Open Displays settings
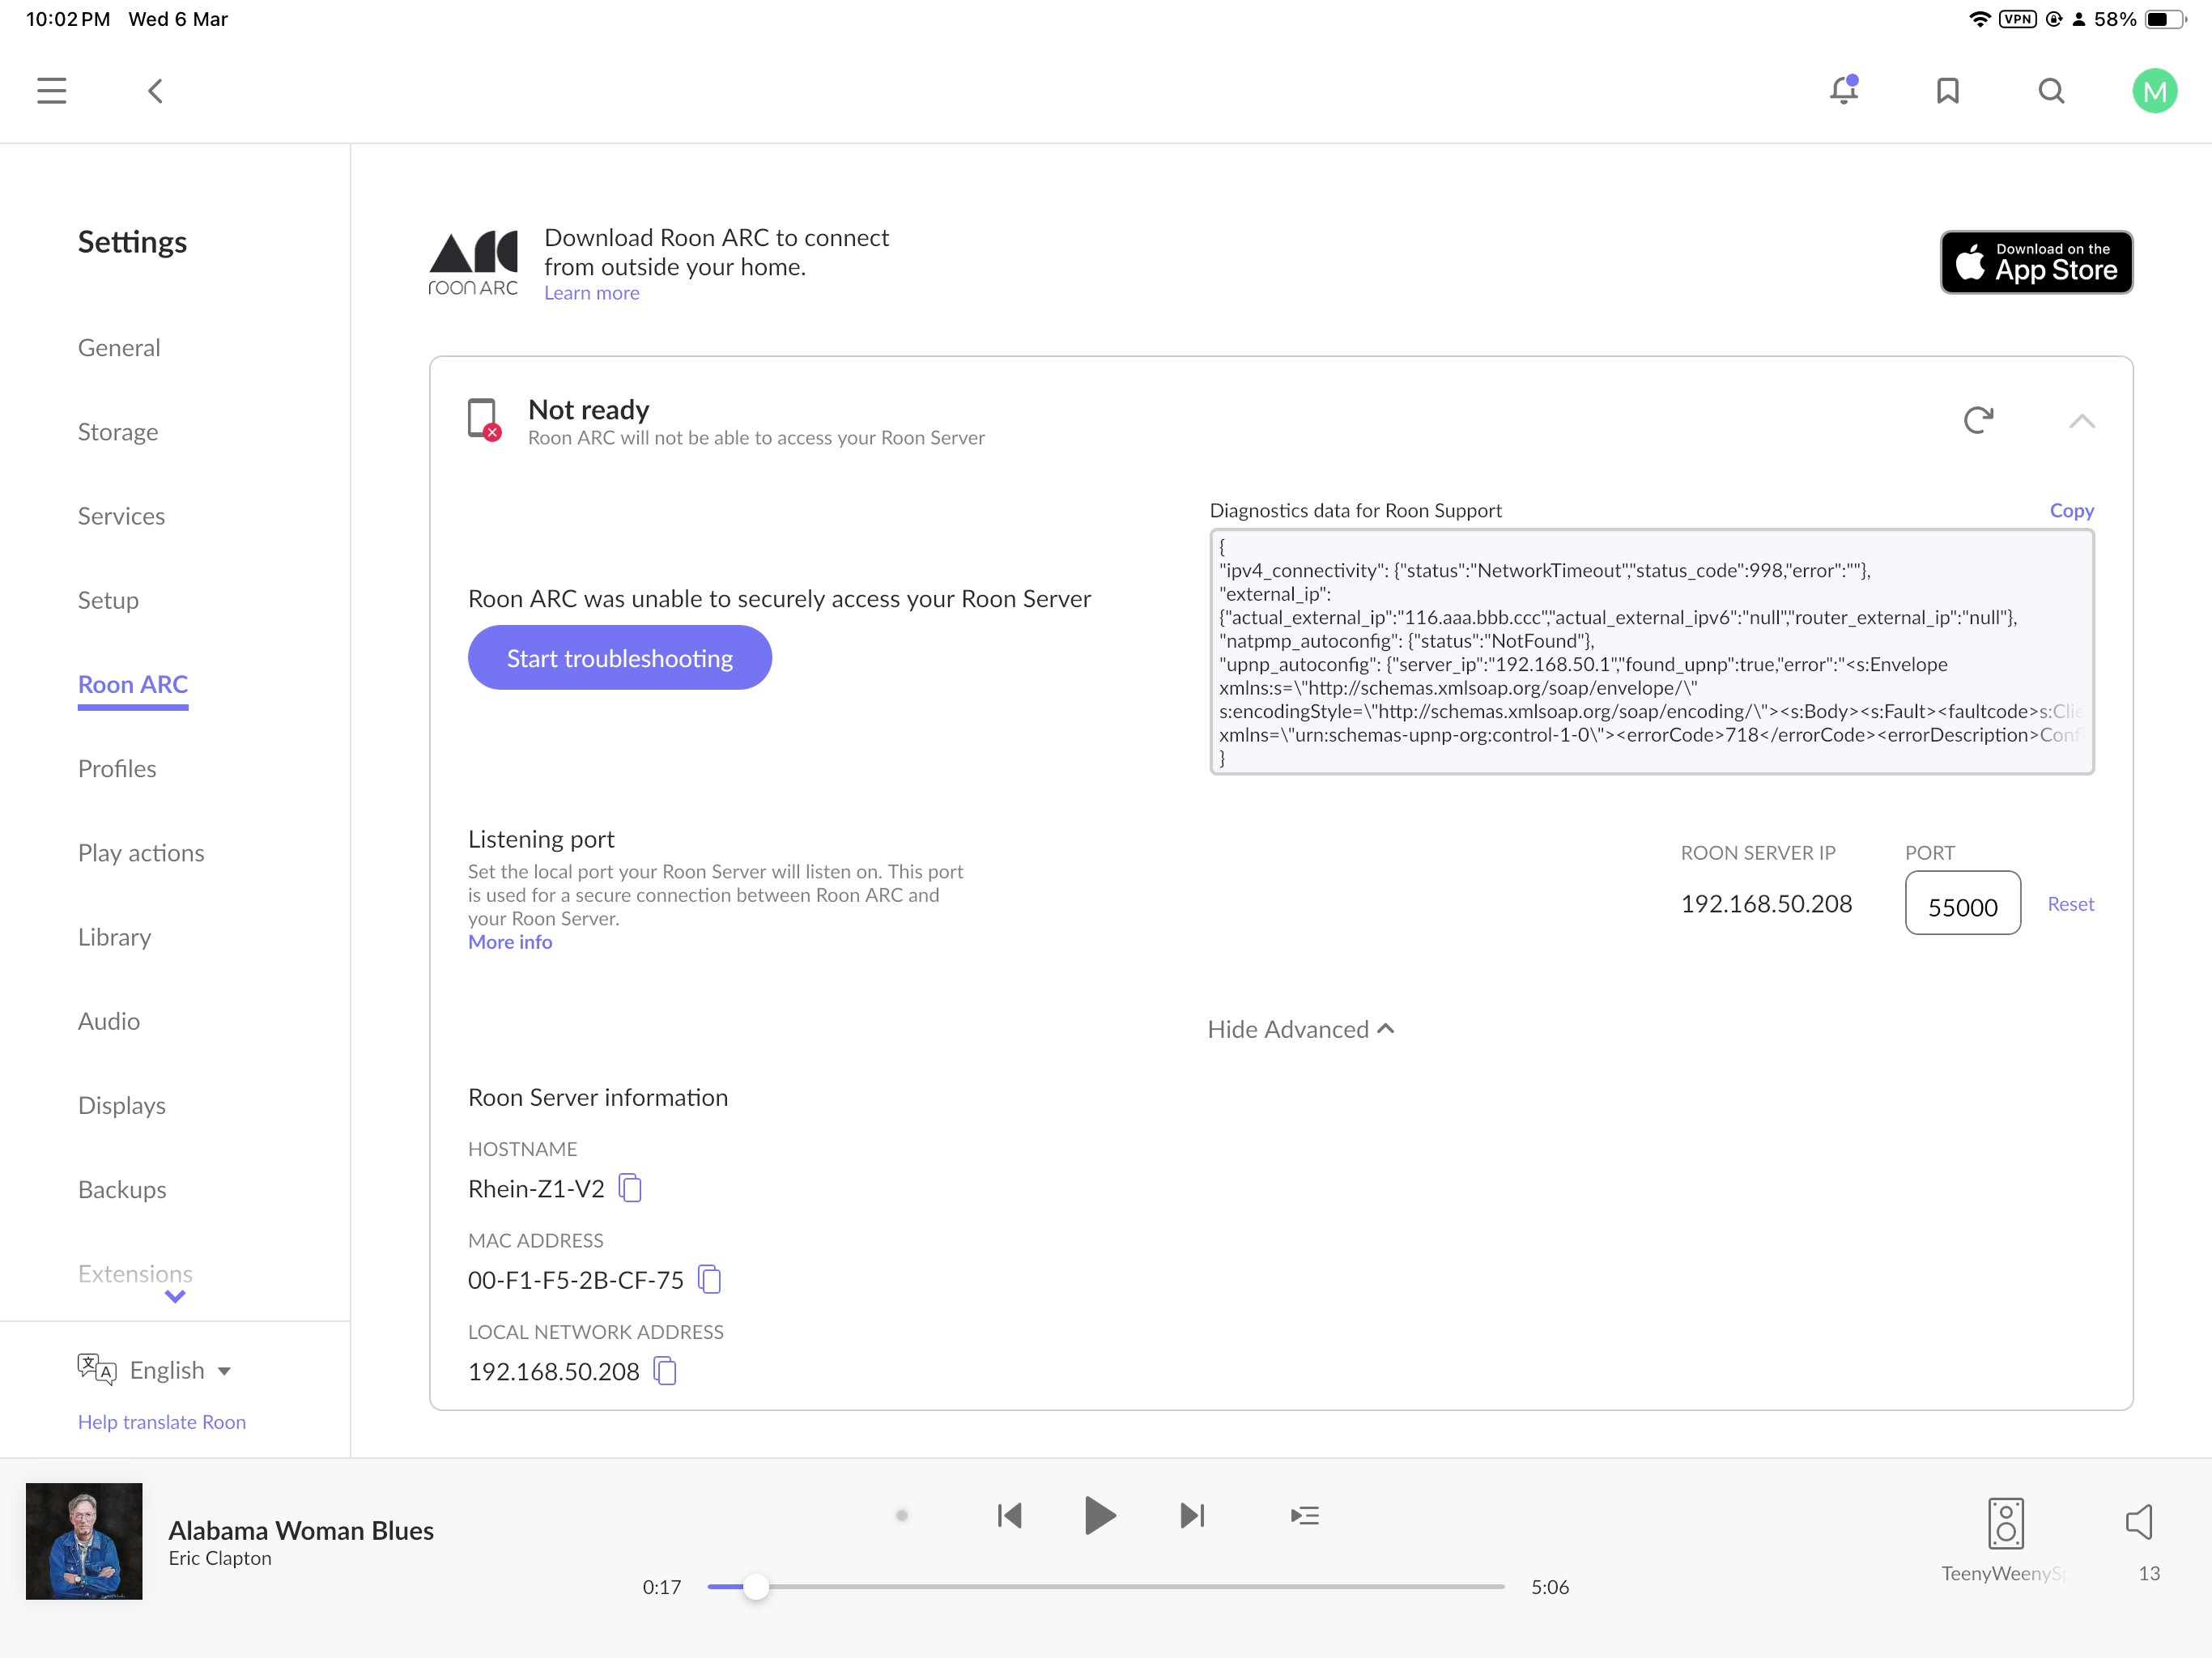The height and width of the screenshot is (1658, 2212). (122, 1105)
